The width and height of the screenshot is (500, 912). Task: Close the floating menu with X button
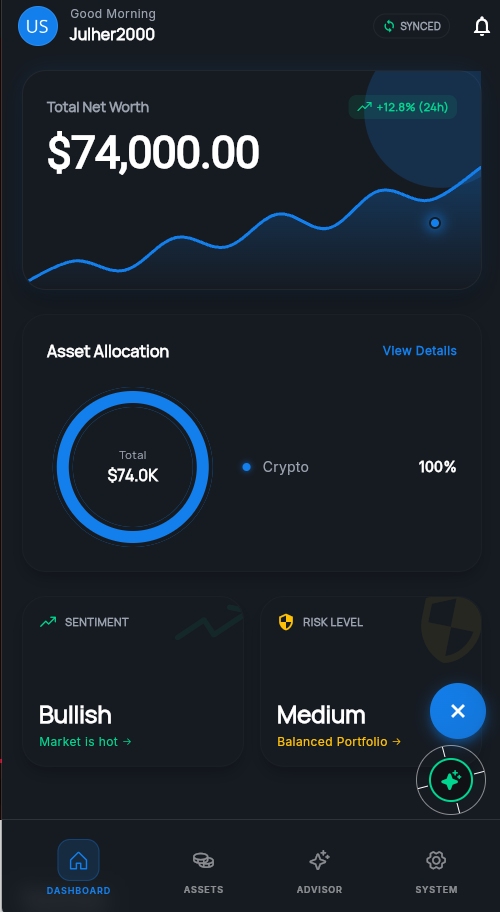458,711
